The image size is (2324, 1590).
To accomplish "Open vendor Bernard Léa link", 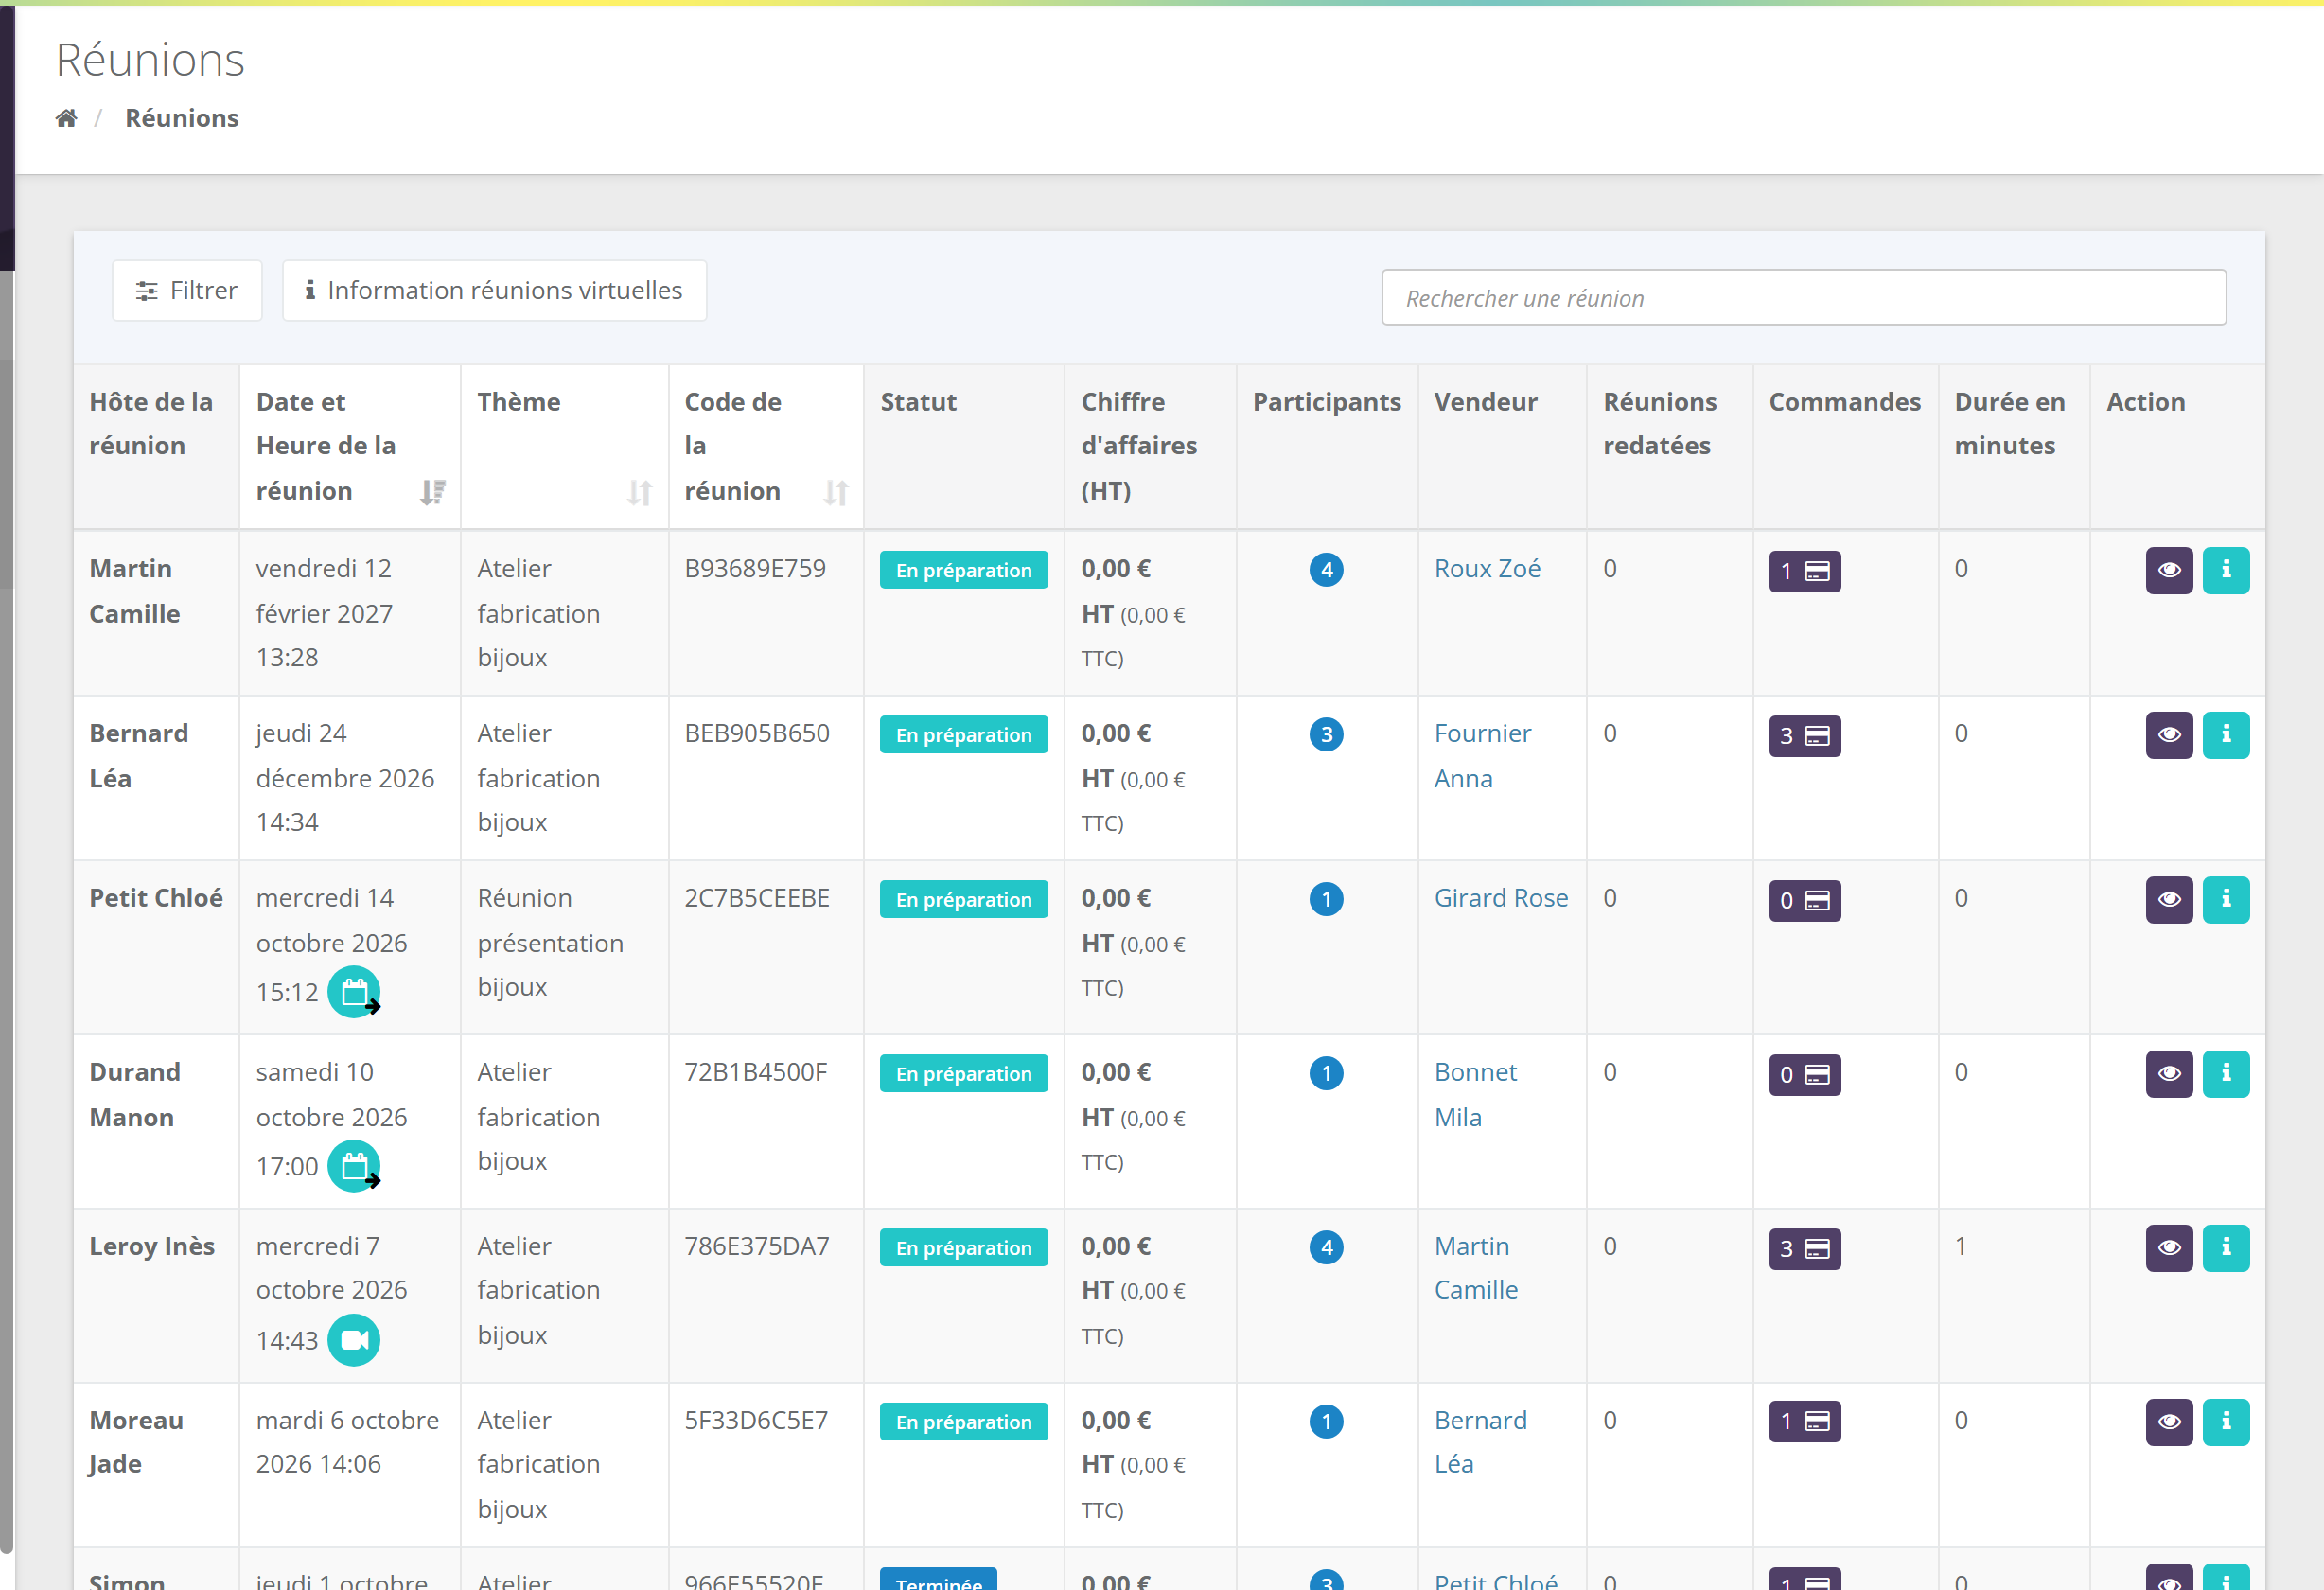I will (x=1480, y=1442).
